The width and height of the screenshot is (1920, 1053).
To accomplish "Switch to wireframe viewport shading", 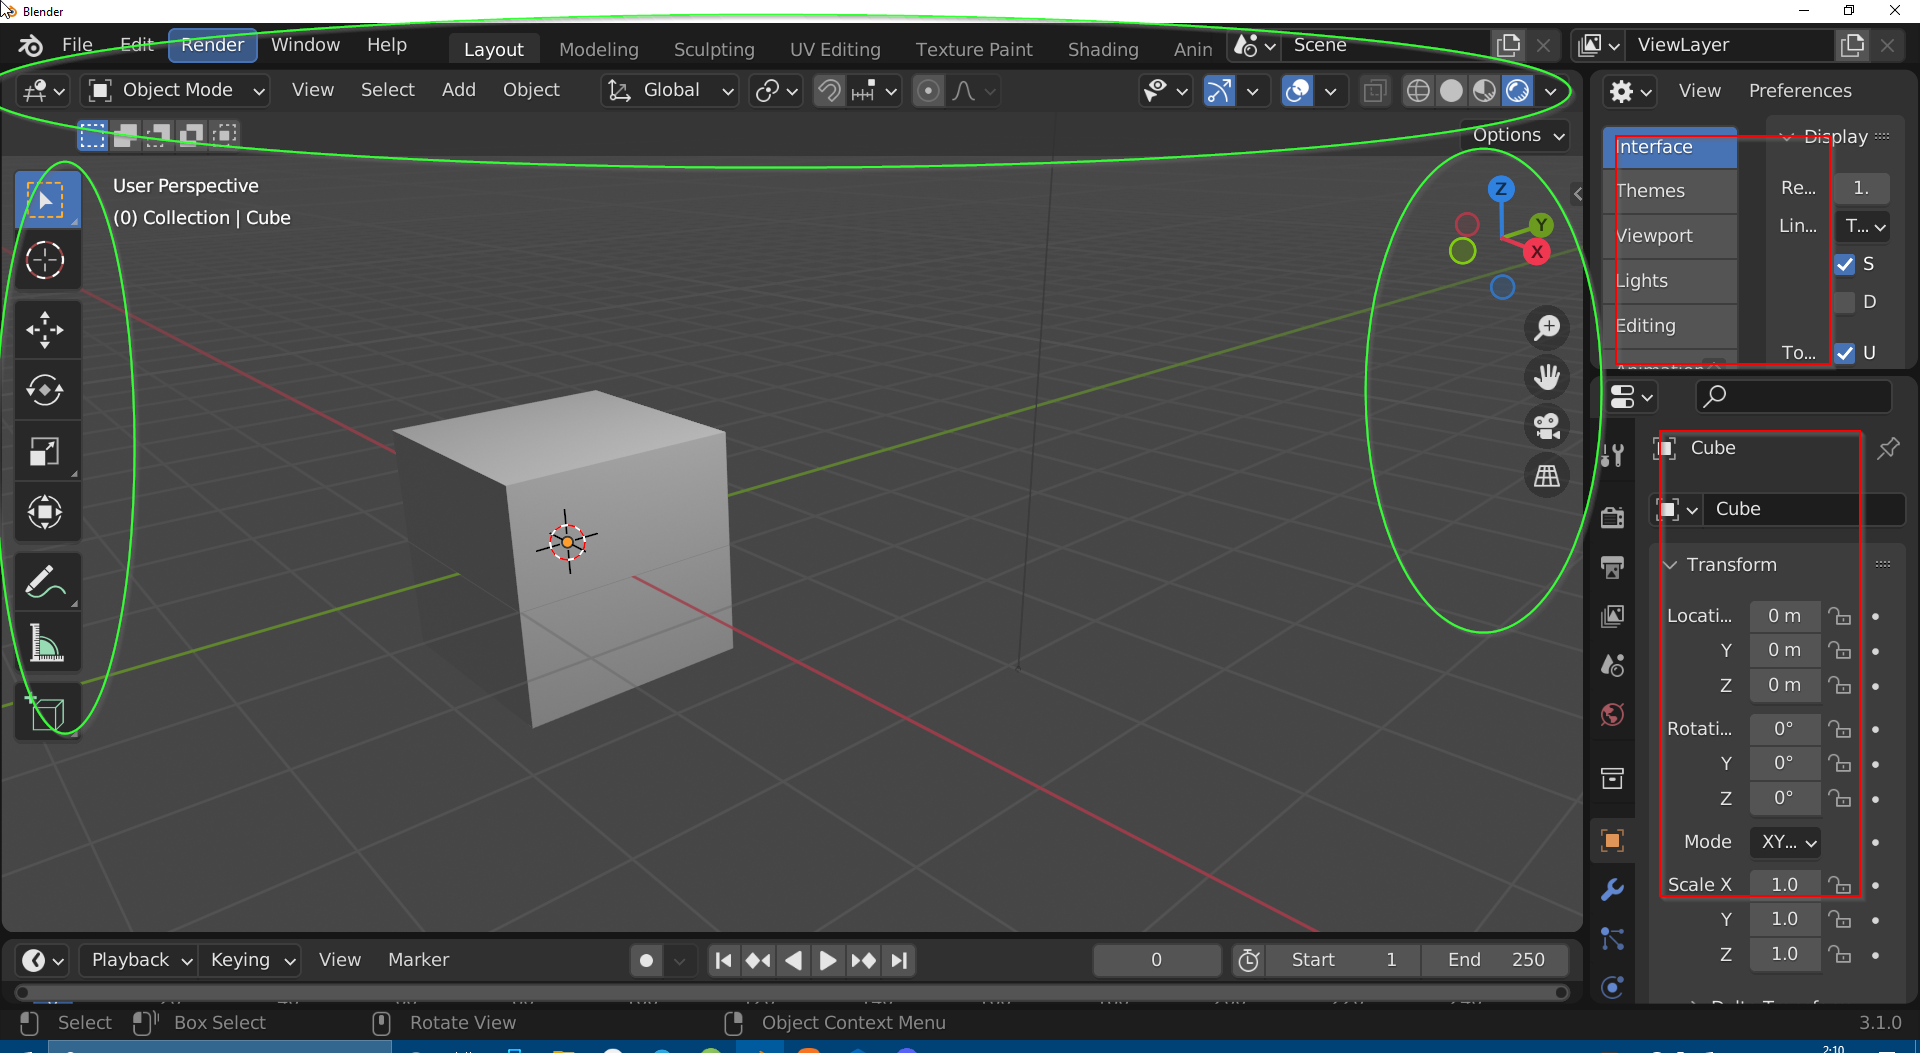I will point(1418,91).
